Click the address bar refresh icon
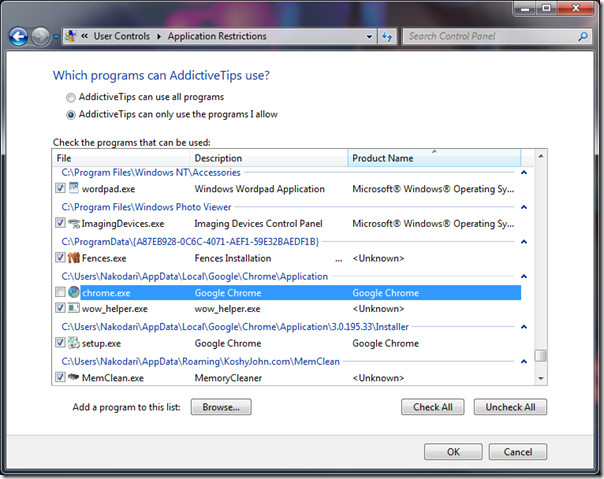Viewport: 604px width, 479px height. (387, 37)
